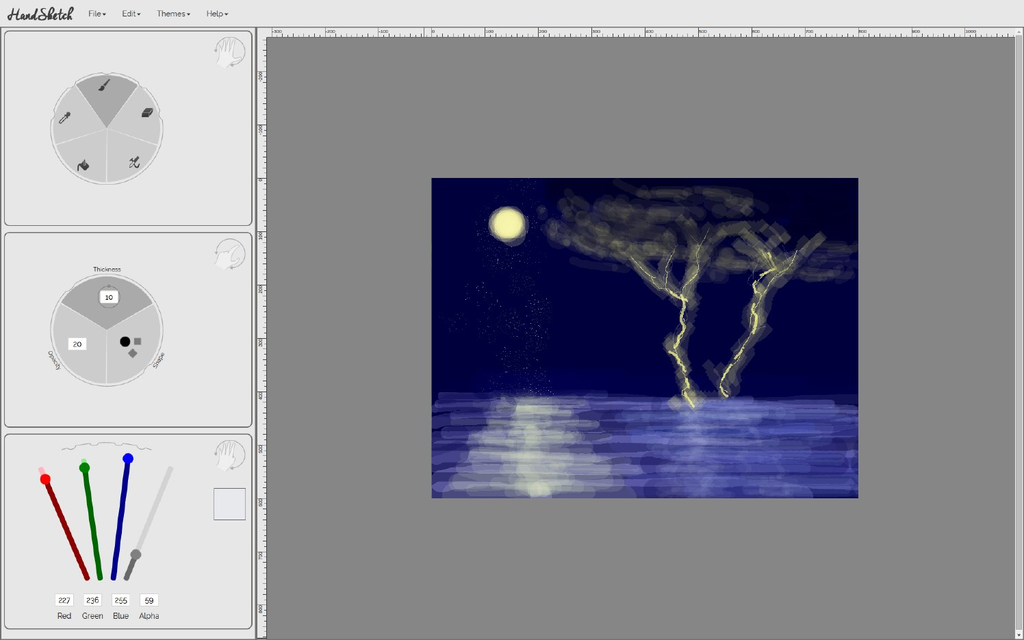Click the HandSketch logo
The image size is (1024, 640).
coord(40,12)
